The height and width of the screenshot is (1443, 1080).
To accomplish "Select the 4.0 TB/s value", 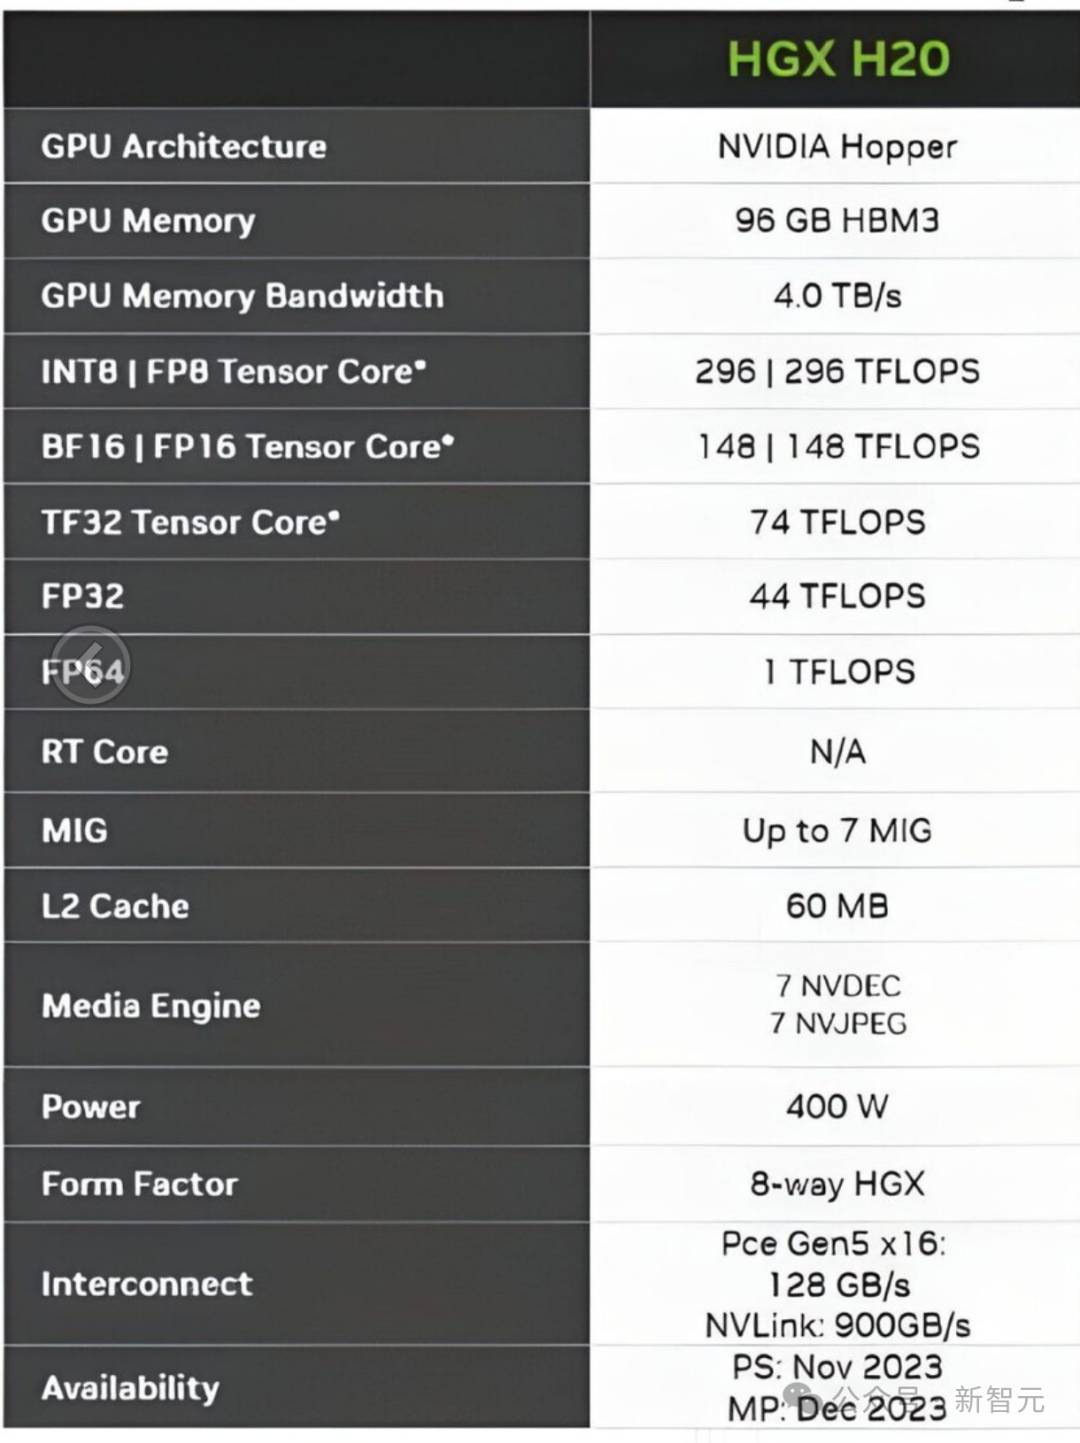I will [x=837, y=296].
